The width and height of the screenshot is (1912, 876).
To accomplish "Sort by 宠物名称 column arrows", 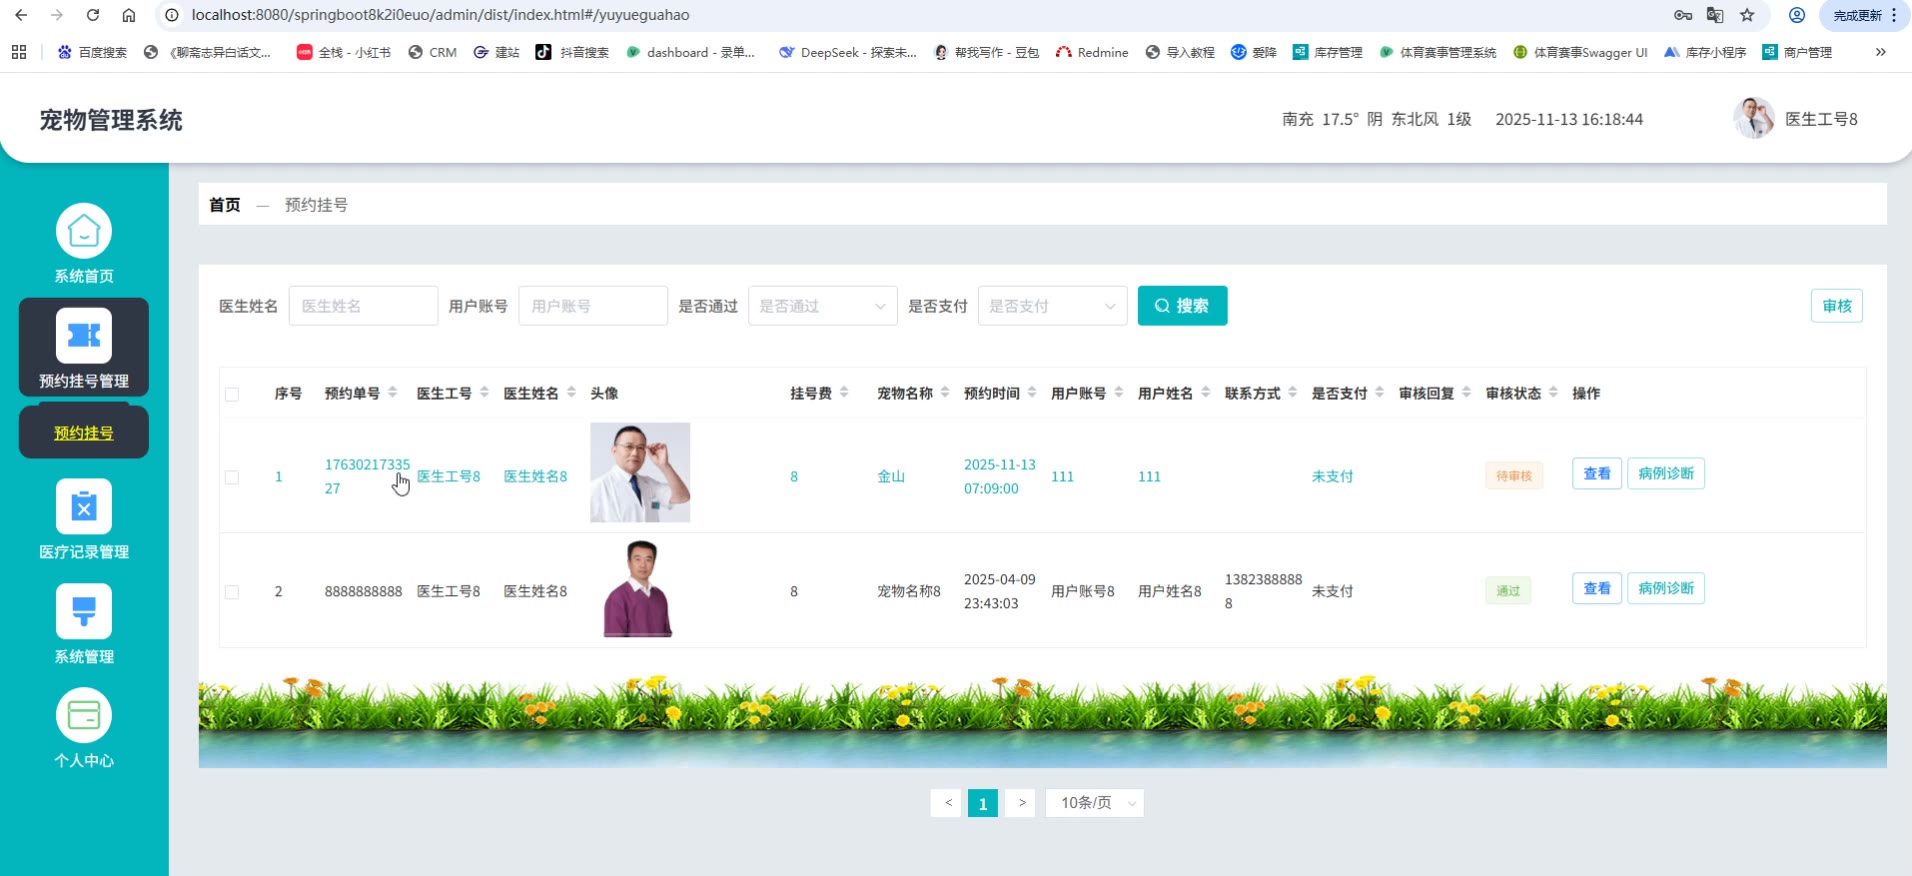I will (946, 393).
